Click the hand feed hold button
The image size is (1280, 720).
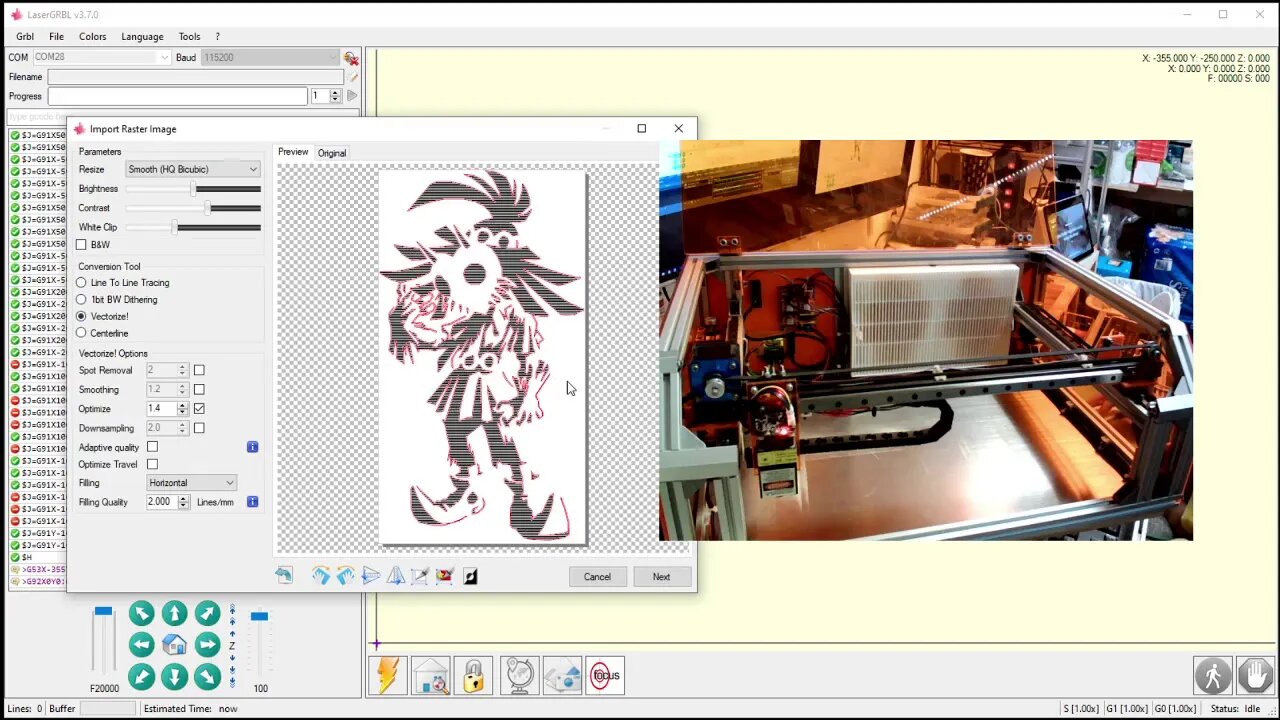[x=1255, y=675]
